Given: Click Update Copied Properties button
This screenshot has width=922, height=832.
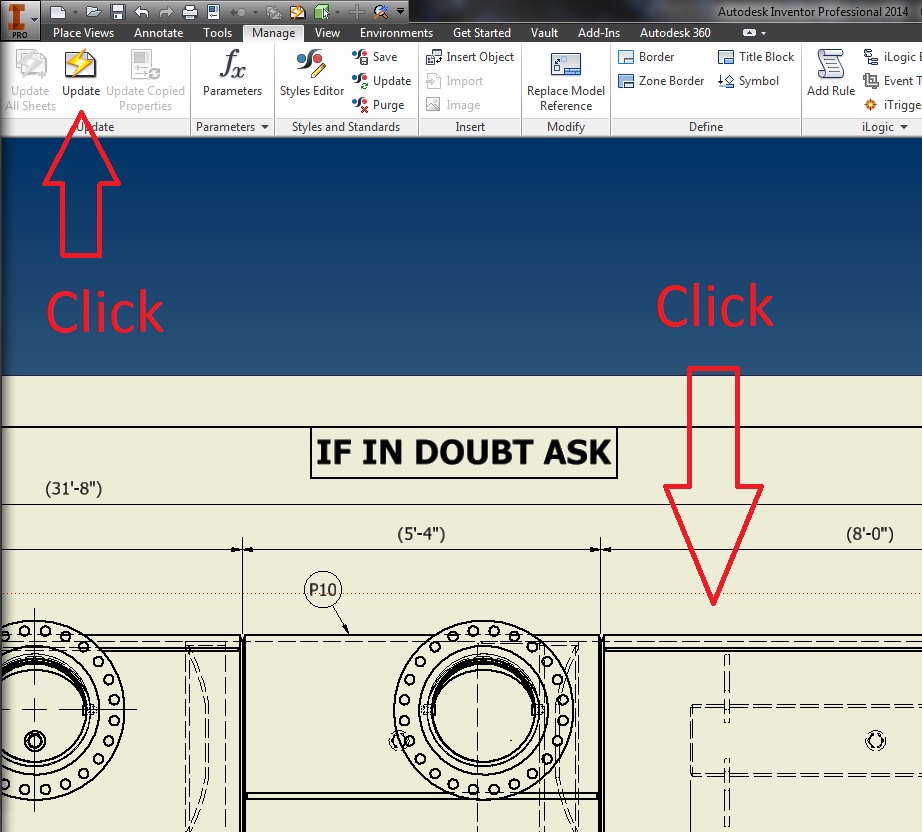Looking at the screenshot, I should tap(145, 81).
